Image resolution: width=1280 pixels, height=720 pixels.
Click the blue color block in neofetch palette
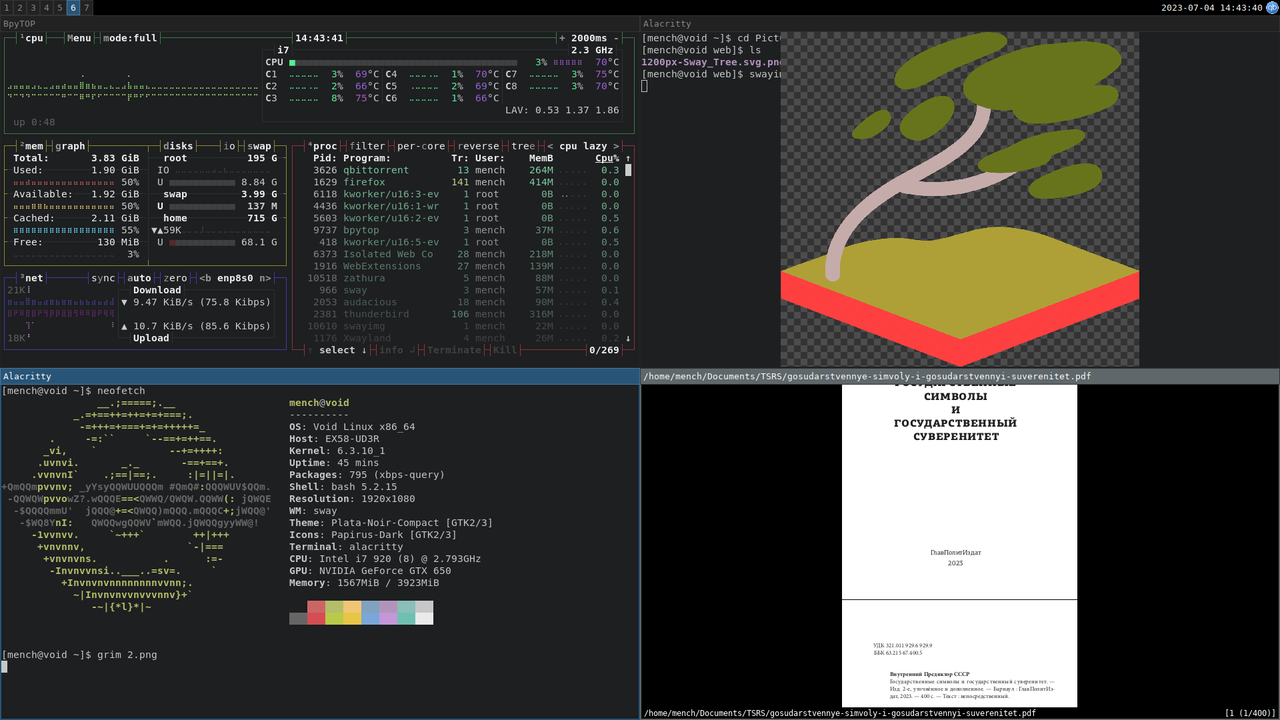370,612
